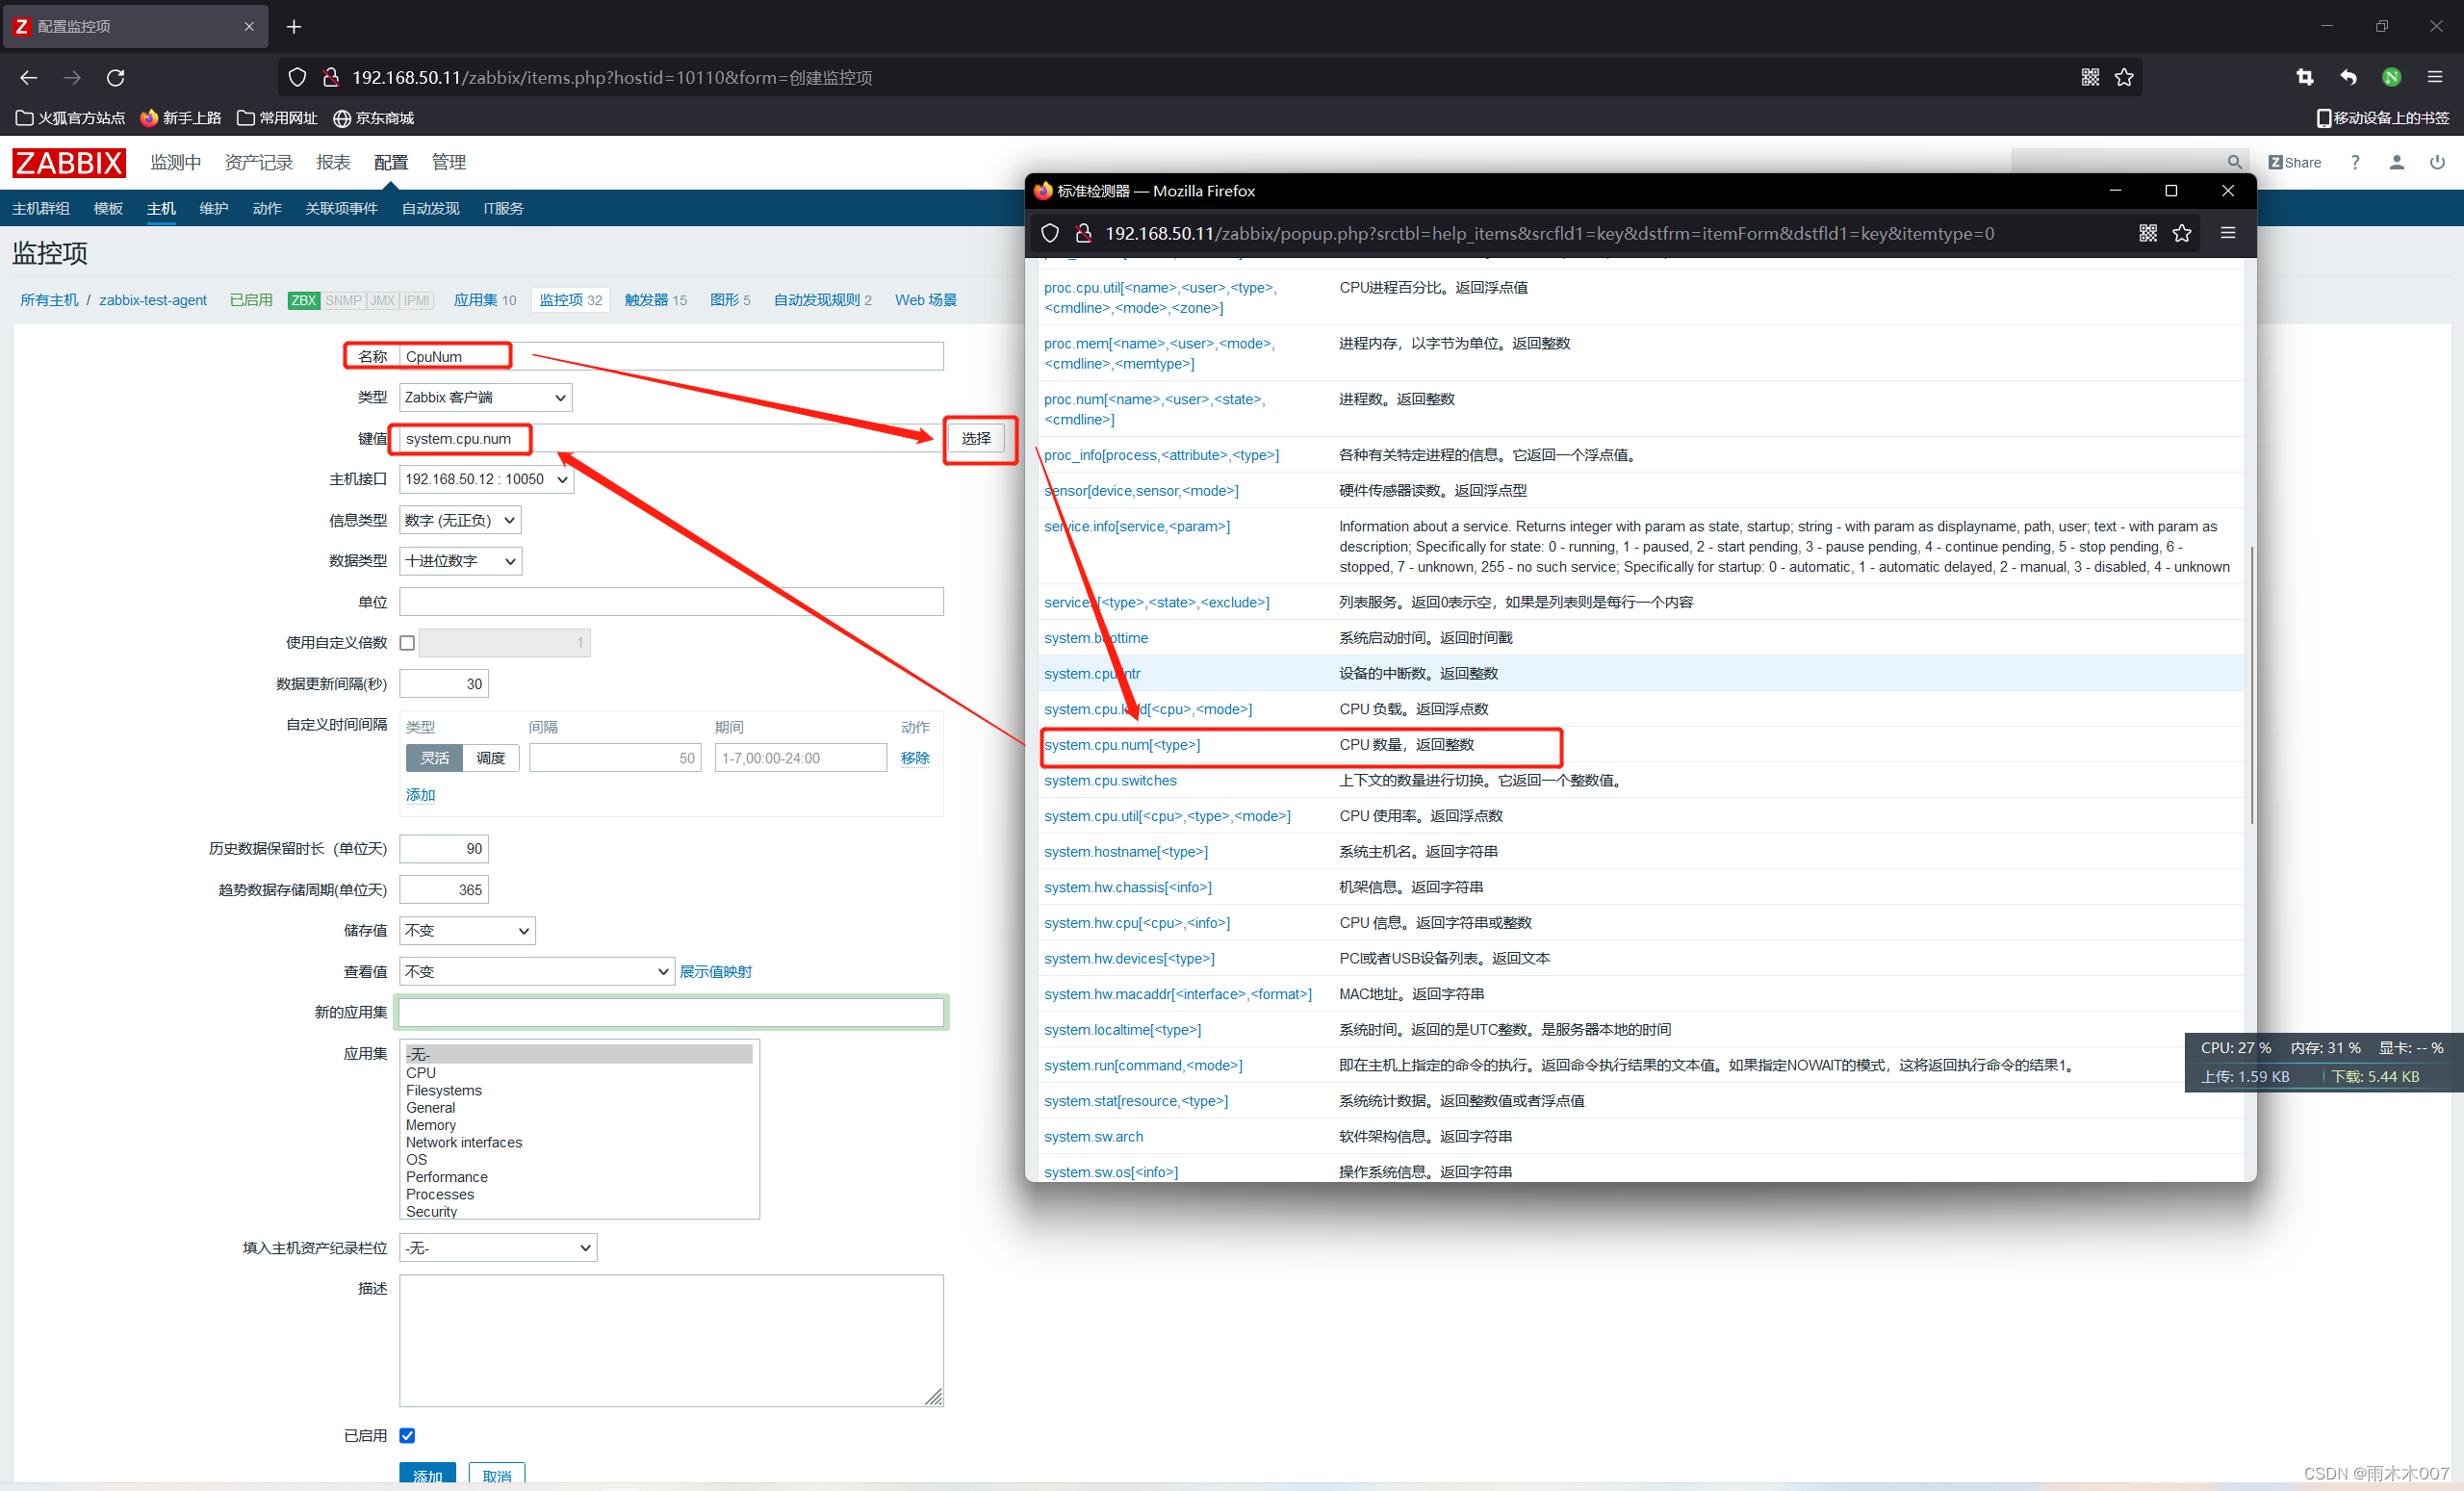Select the 灵活 interval type
The image size is (2464, 1491).
click(434, 758)
